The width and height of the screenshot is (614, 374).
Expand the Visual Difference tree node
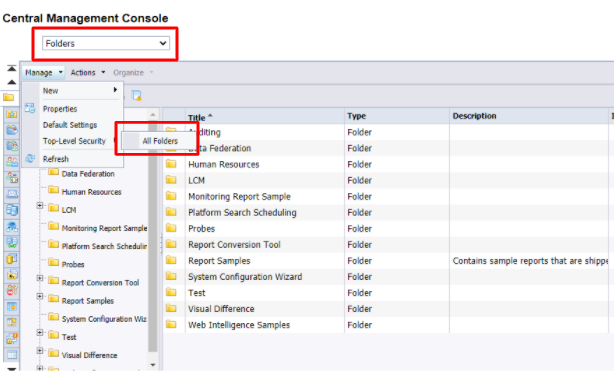point(40,351)
